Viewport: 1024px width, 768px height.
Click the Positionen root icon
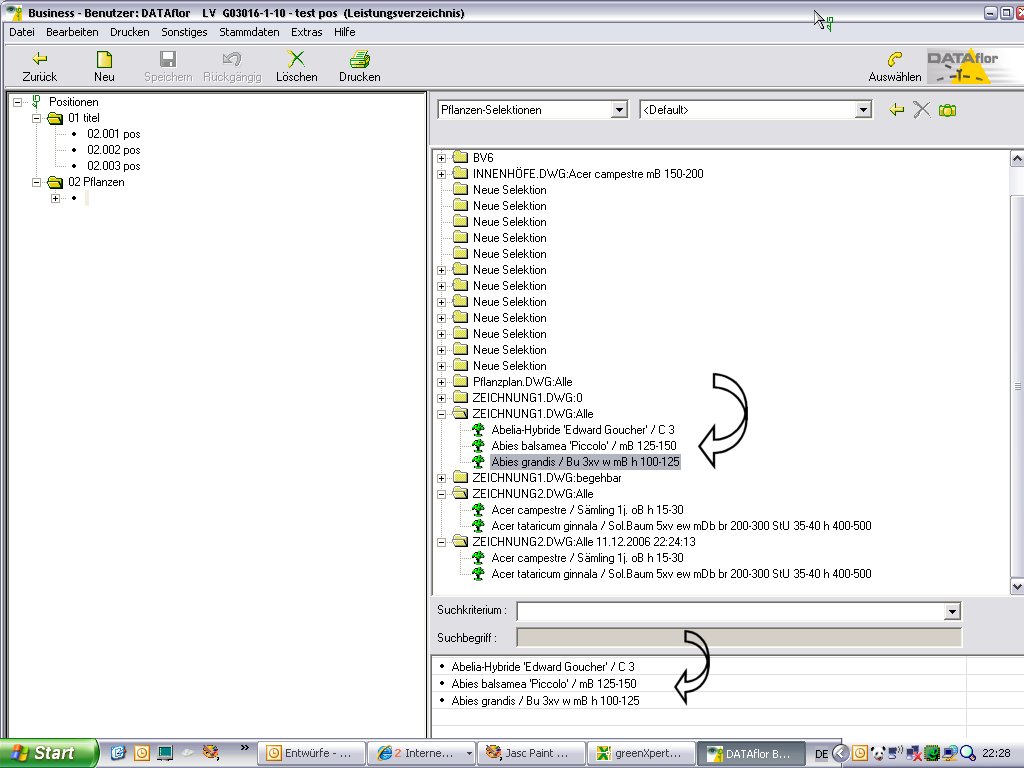36,102
